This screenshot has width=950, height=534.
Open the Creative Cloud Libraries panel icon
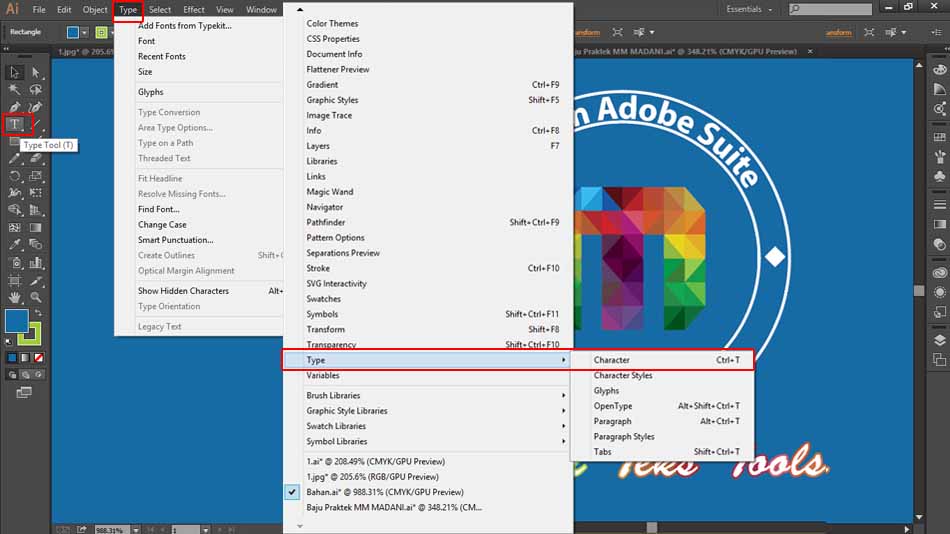940,273
